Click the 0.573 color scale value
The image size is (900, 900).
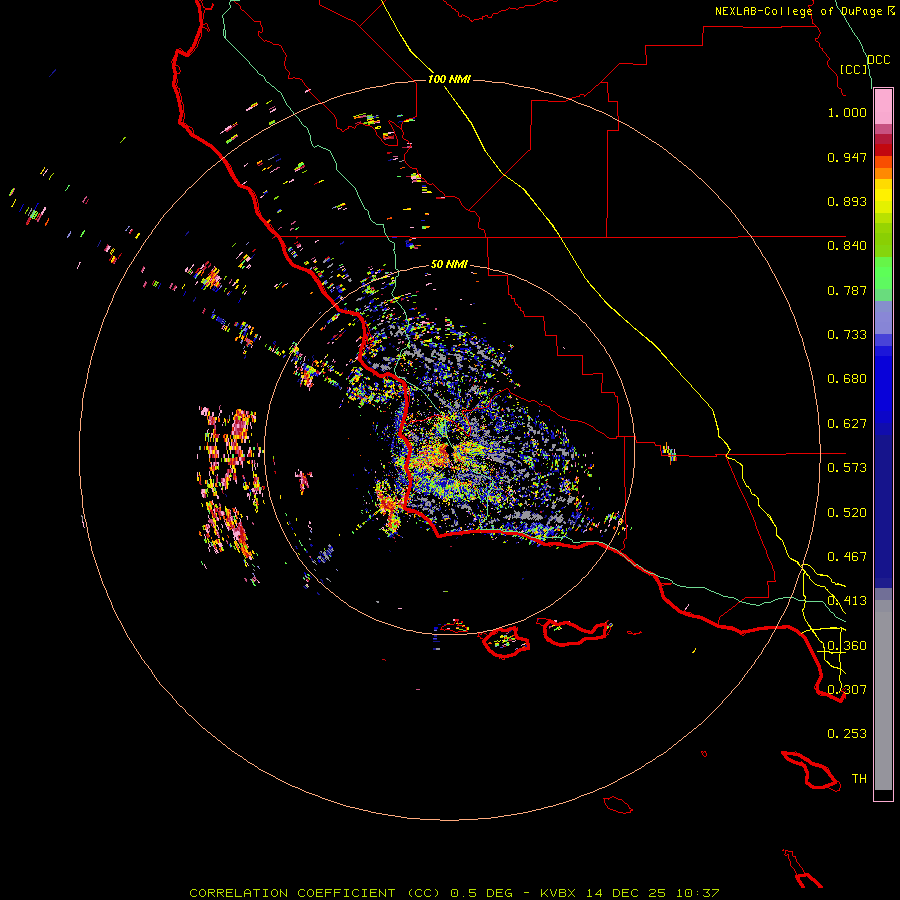coord(847,468)
